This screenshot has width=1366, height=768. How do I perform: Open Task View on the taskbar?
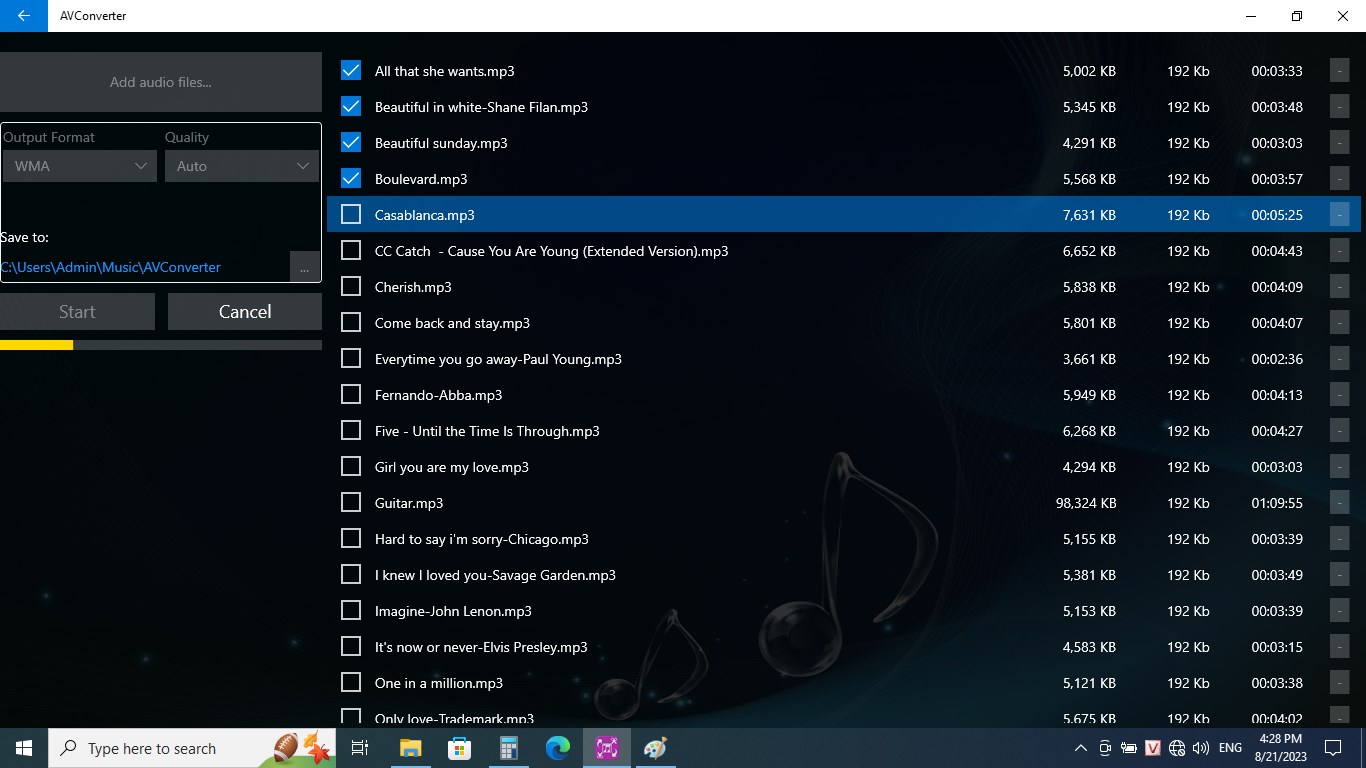coord(360,748)
